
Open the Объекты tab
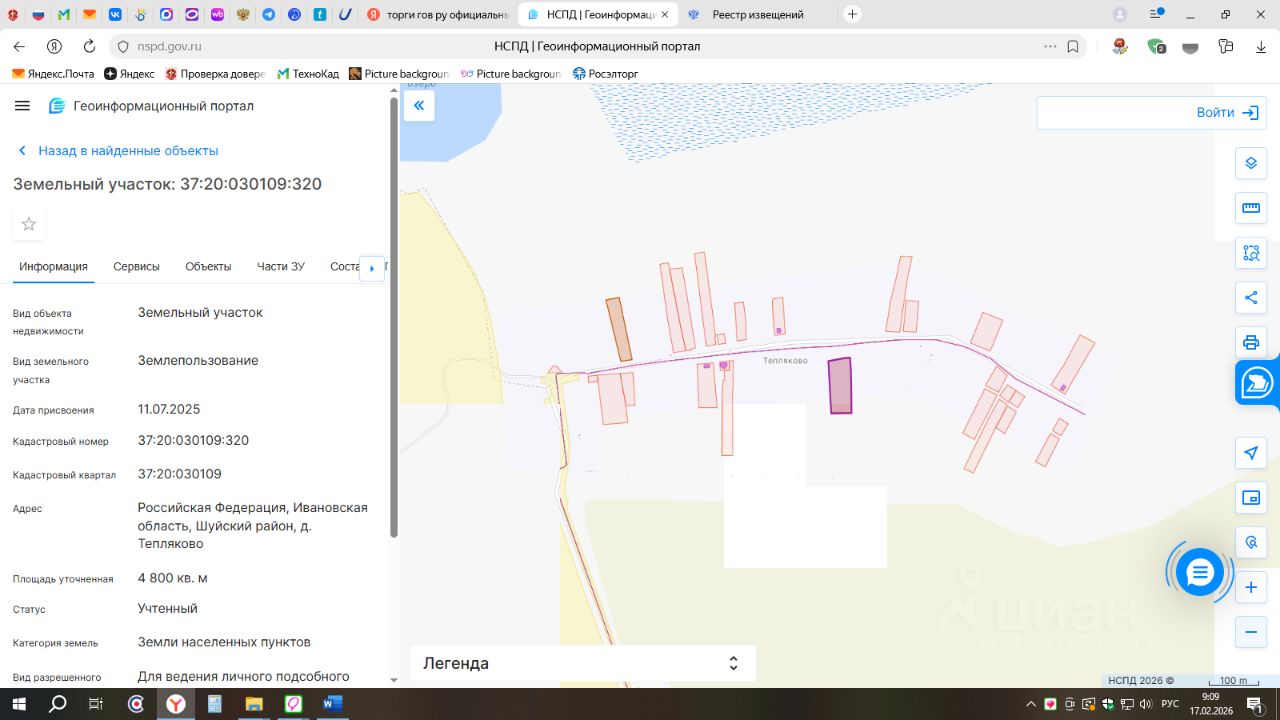point(208,266)
